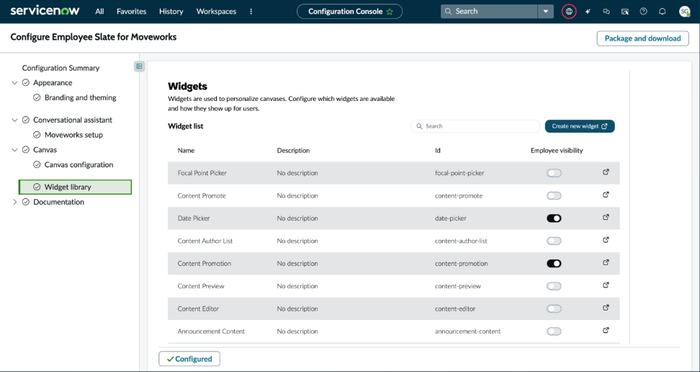Screen dimensions: 700x372
Task: Select Moveworks setup item
Action: [74, 135]
